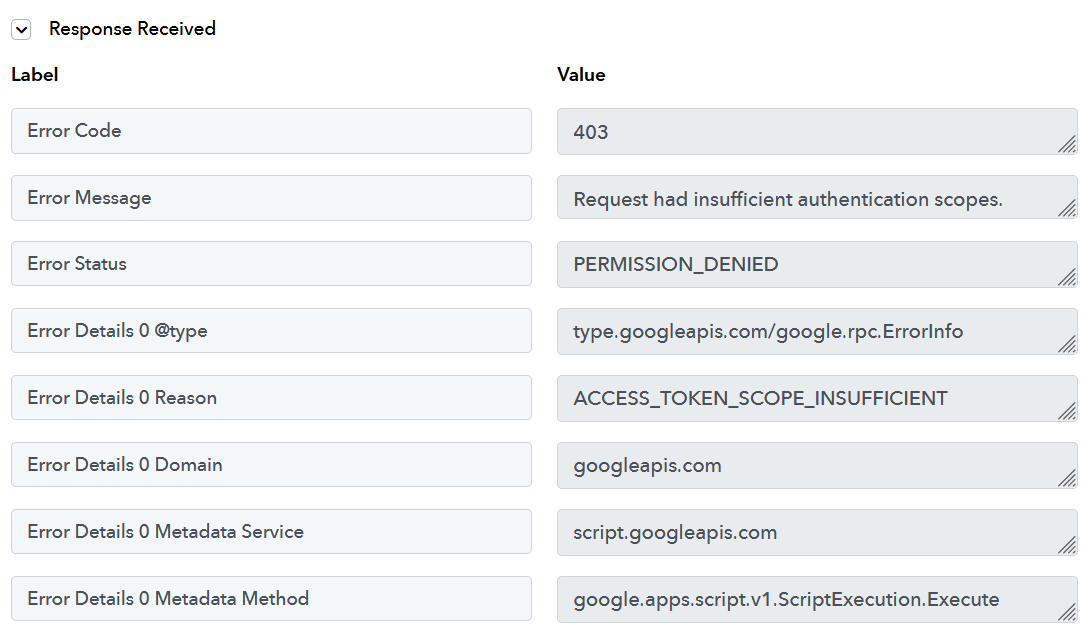Click resize grip on script.googleapis.com box

tap(1068, 545)
